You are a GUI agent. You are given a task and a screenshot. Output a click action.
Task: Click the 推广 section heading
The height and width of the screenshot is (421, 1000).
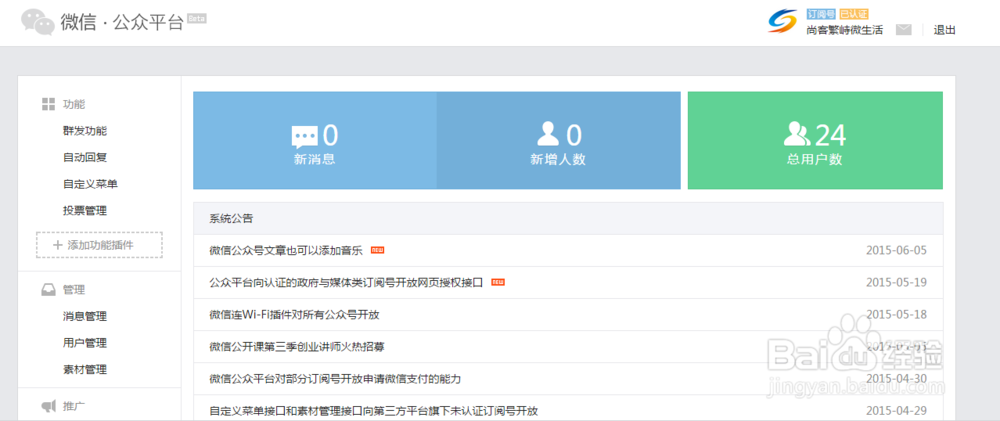coord(73,406)
